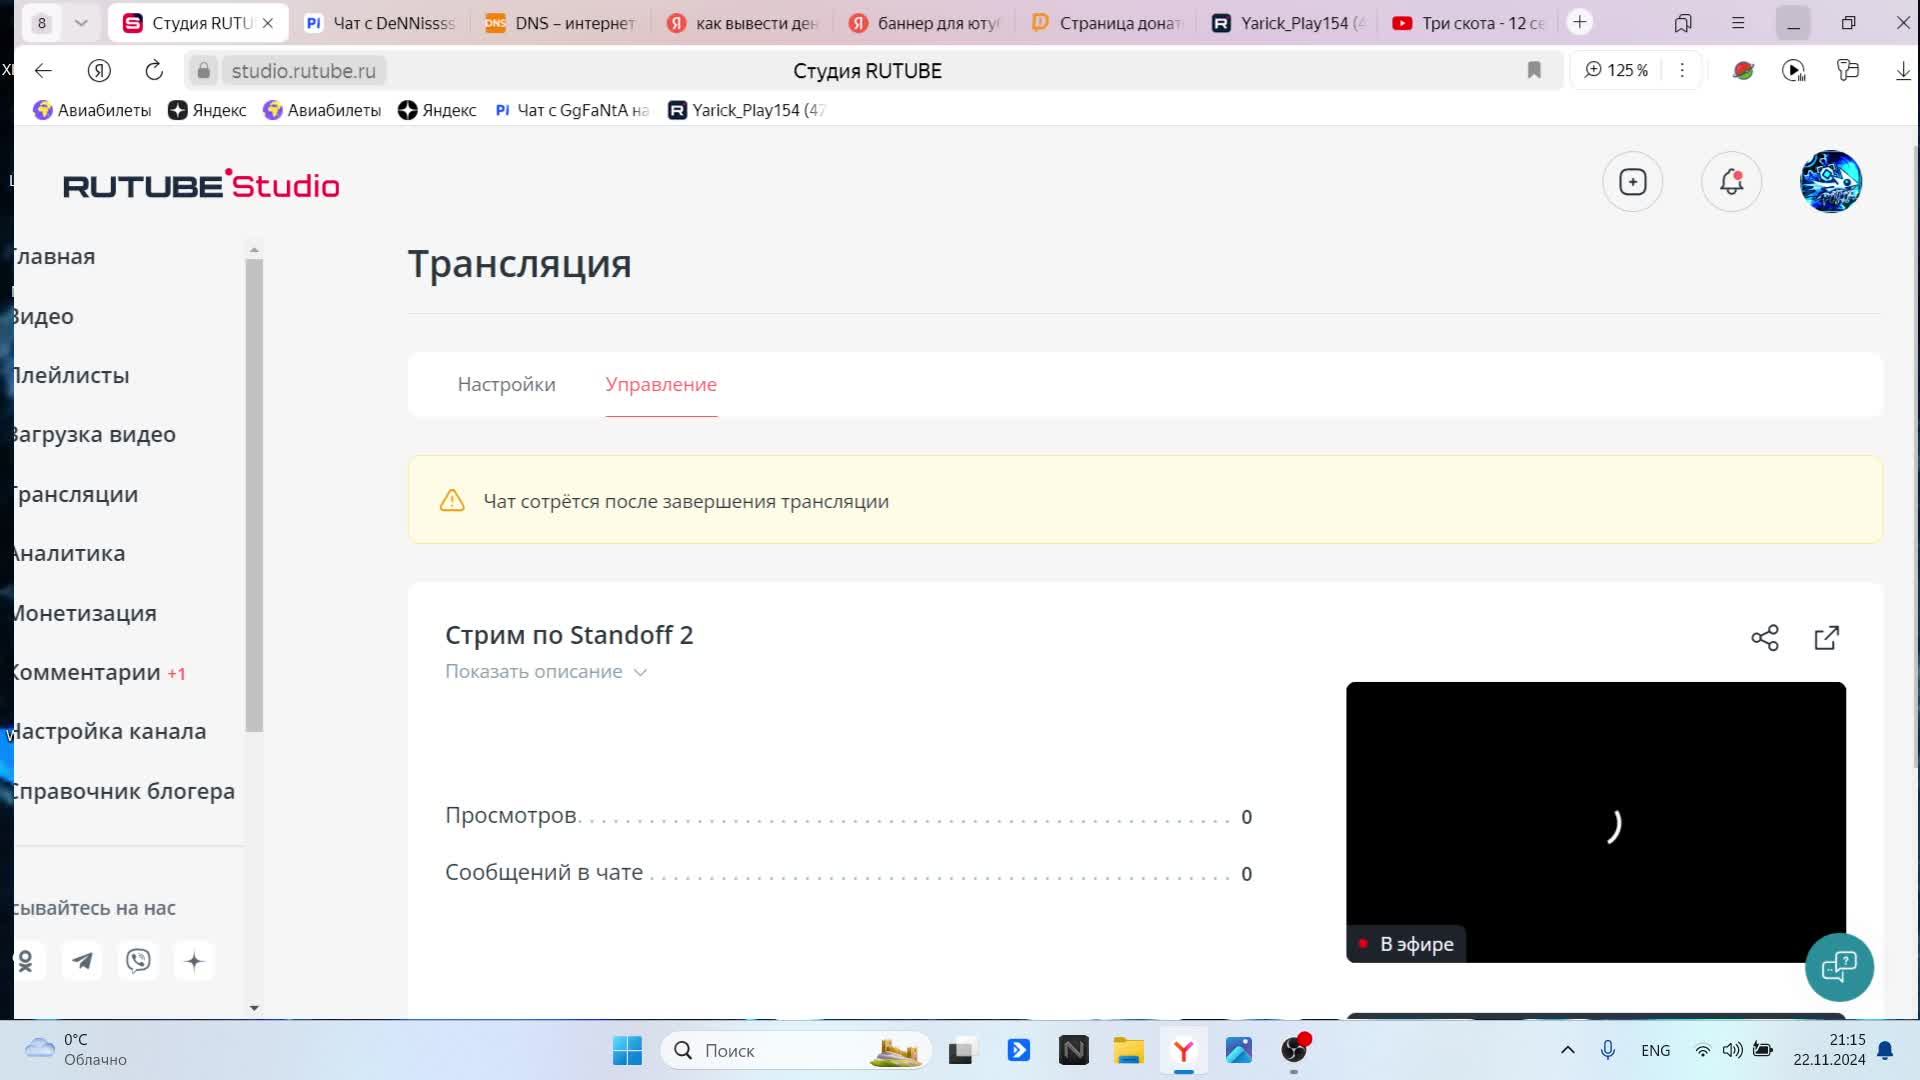This screenshot has width=1920, height=1080.
Task: Open the browser tab list dropdown
Action: coord(81,22)
